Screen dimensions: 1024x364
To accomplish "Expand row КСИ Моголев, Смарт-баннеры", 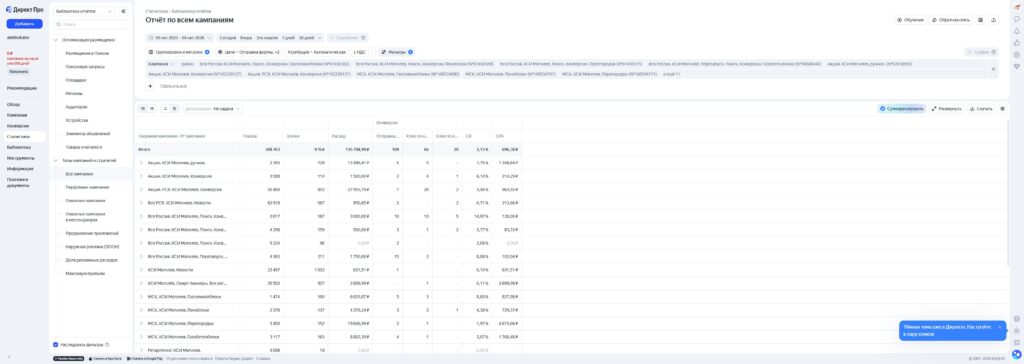I will [141, 283].
